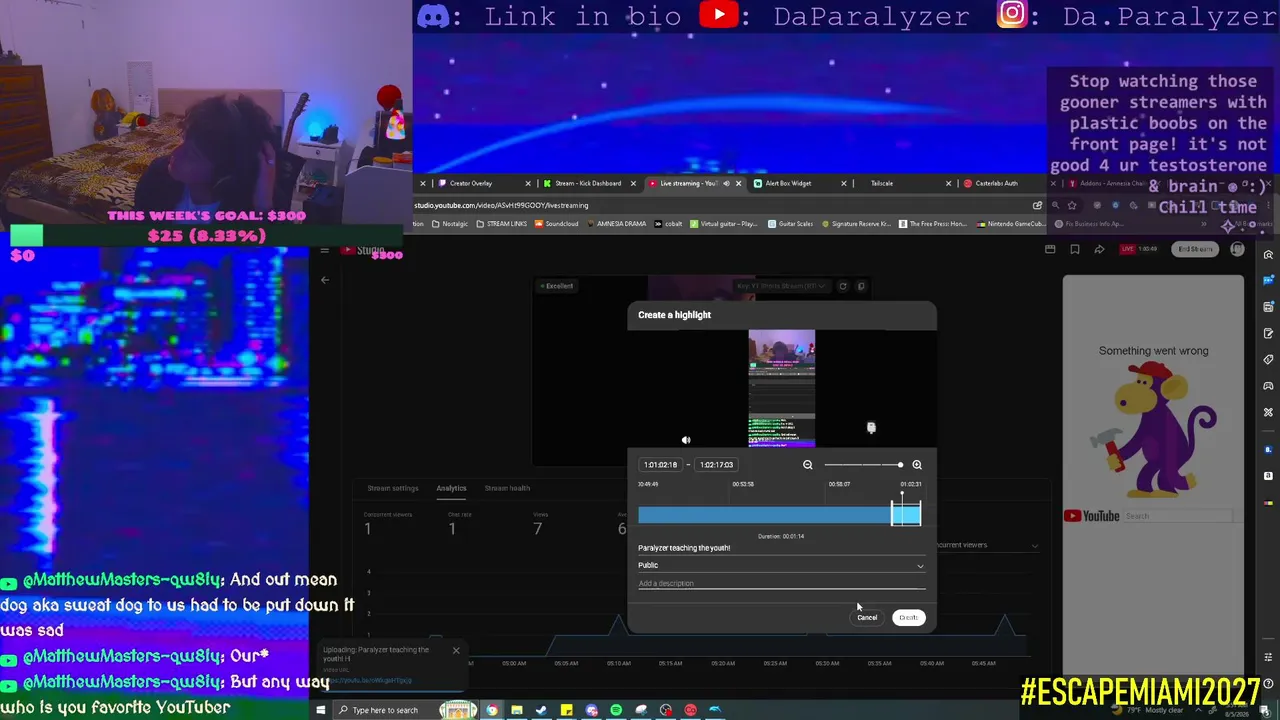Viewport: 1280px width, 720px height.
Task: Click Create in the highlight dialog
Action: pyautogui.click(x=908, y=617)
